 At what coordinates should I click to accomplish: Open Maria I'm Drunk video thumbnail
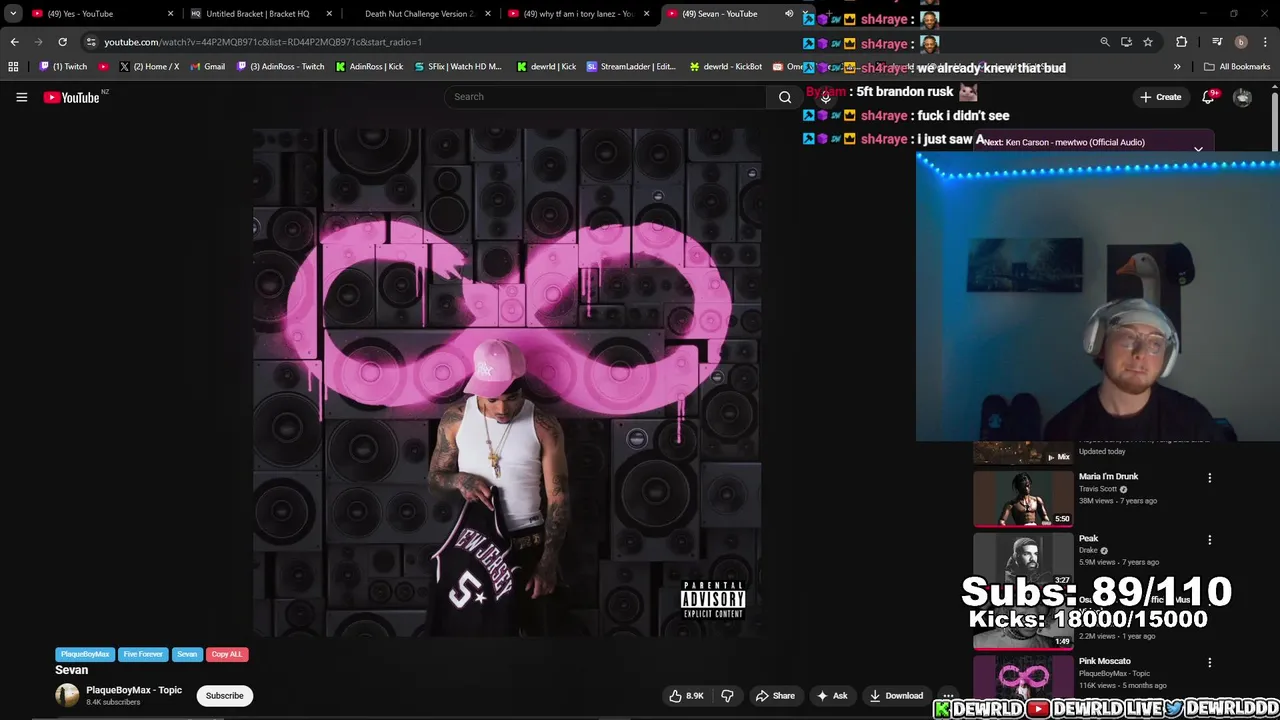(1023, 498)
